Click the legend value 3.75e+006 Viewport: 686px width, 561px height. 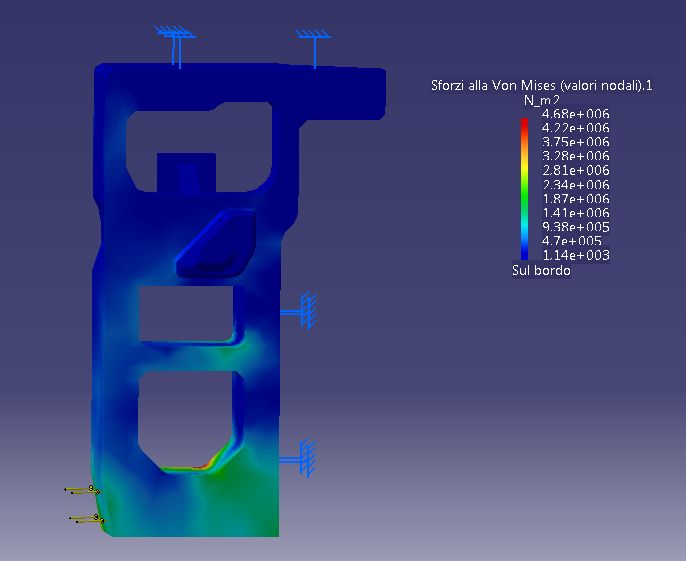tap(575, 142)
